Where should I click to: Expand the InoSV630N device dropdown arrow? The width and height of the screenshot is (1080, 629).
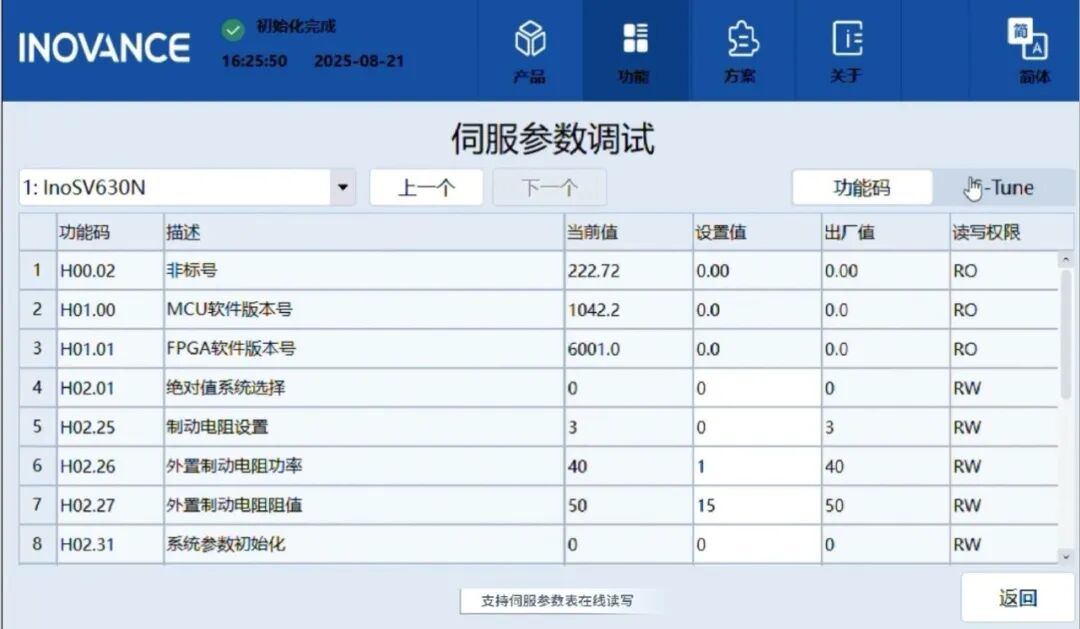point(343,187)
